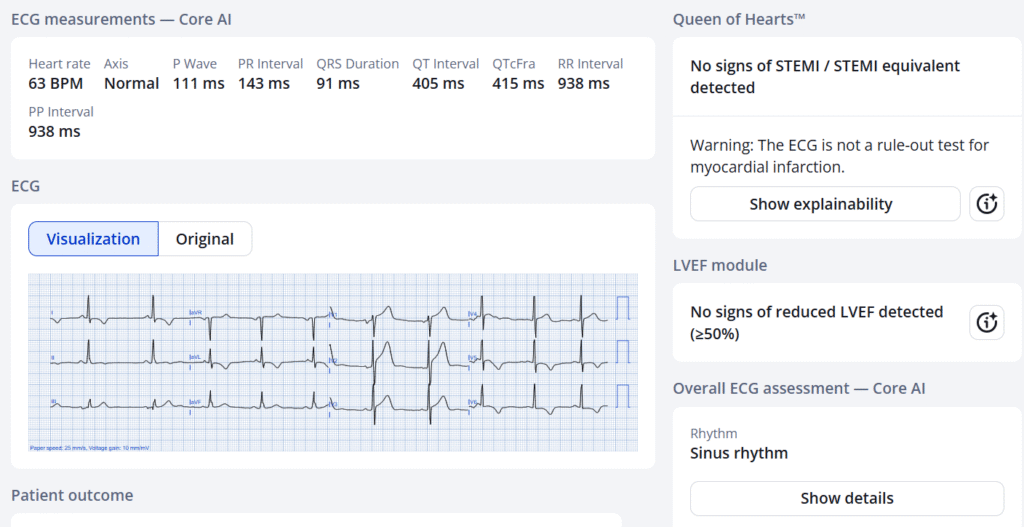Click the QTcFra 415 ms measurement
Image resolution: width=1024 pixels, height=527 pixels.
(518, 83)
